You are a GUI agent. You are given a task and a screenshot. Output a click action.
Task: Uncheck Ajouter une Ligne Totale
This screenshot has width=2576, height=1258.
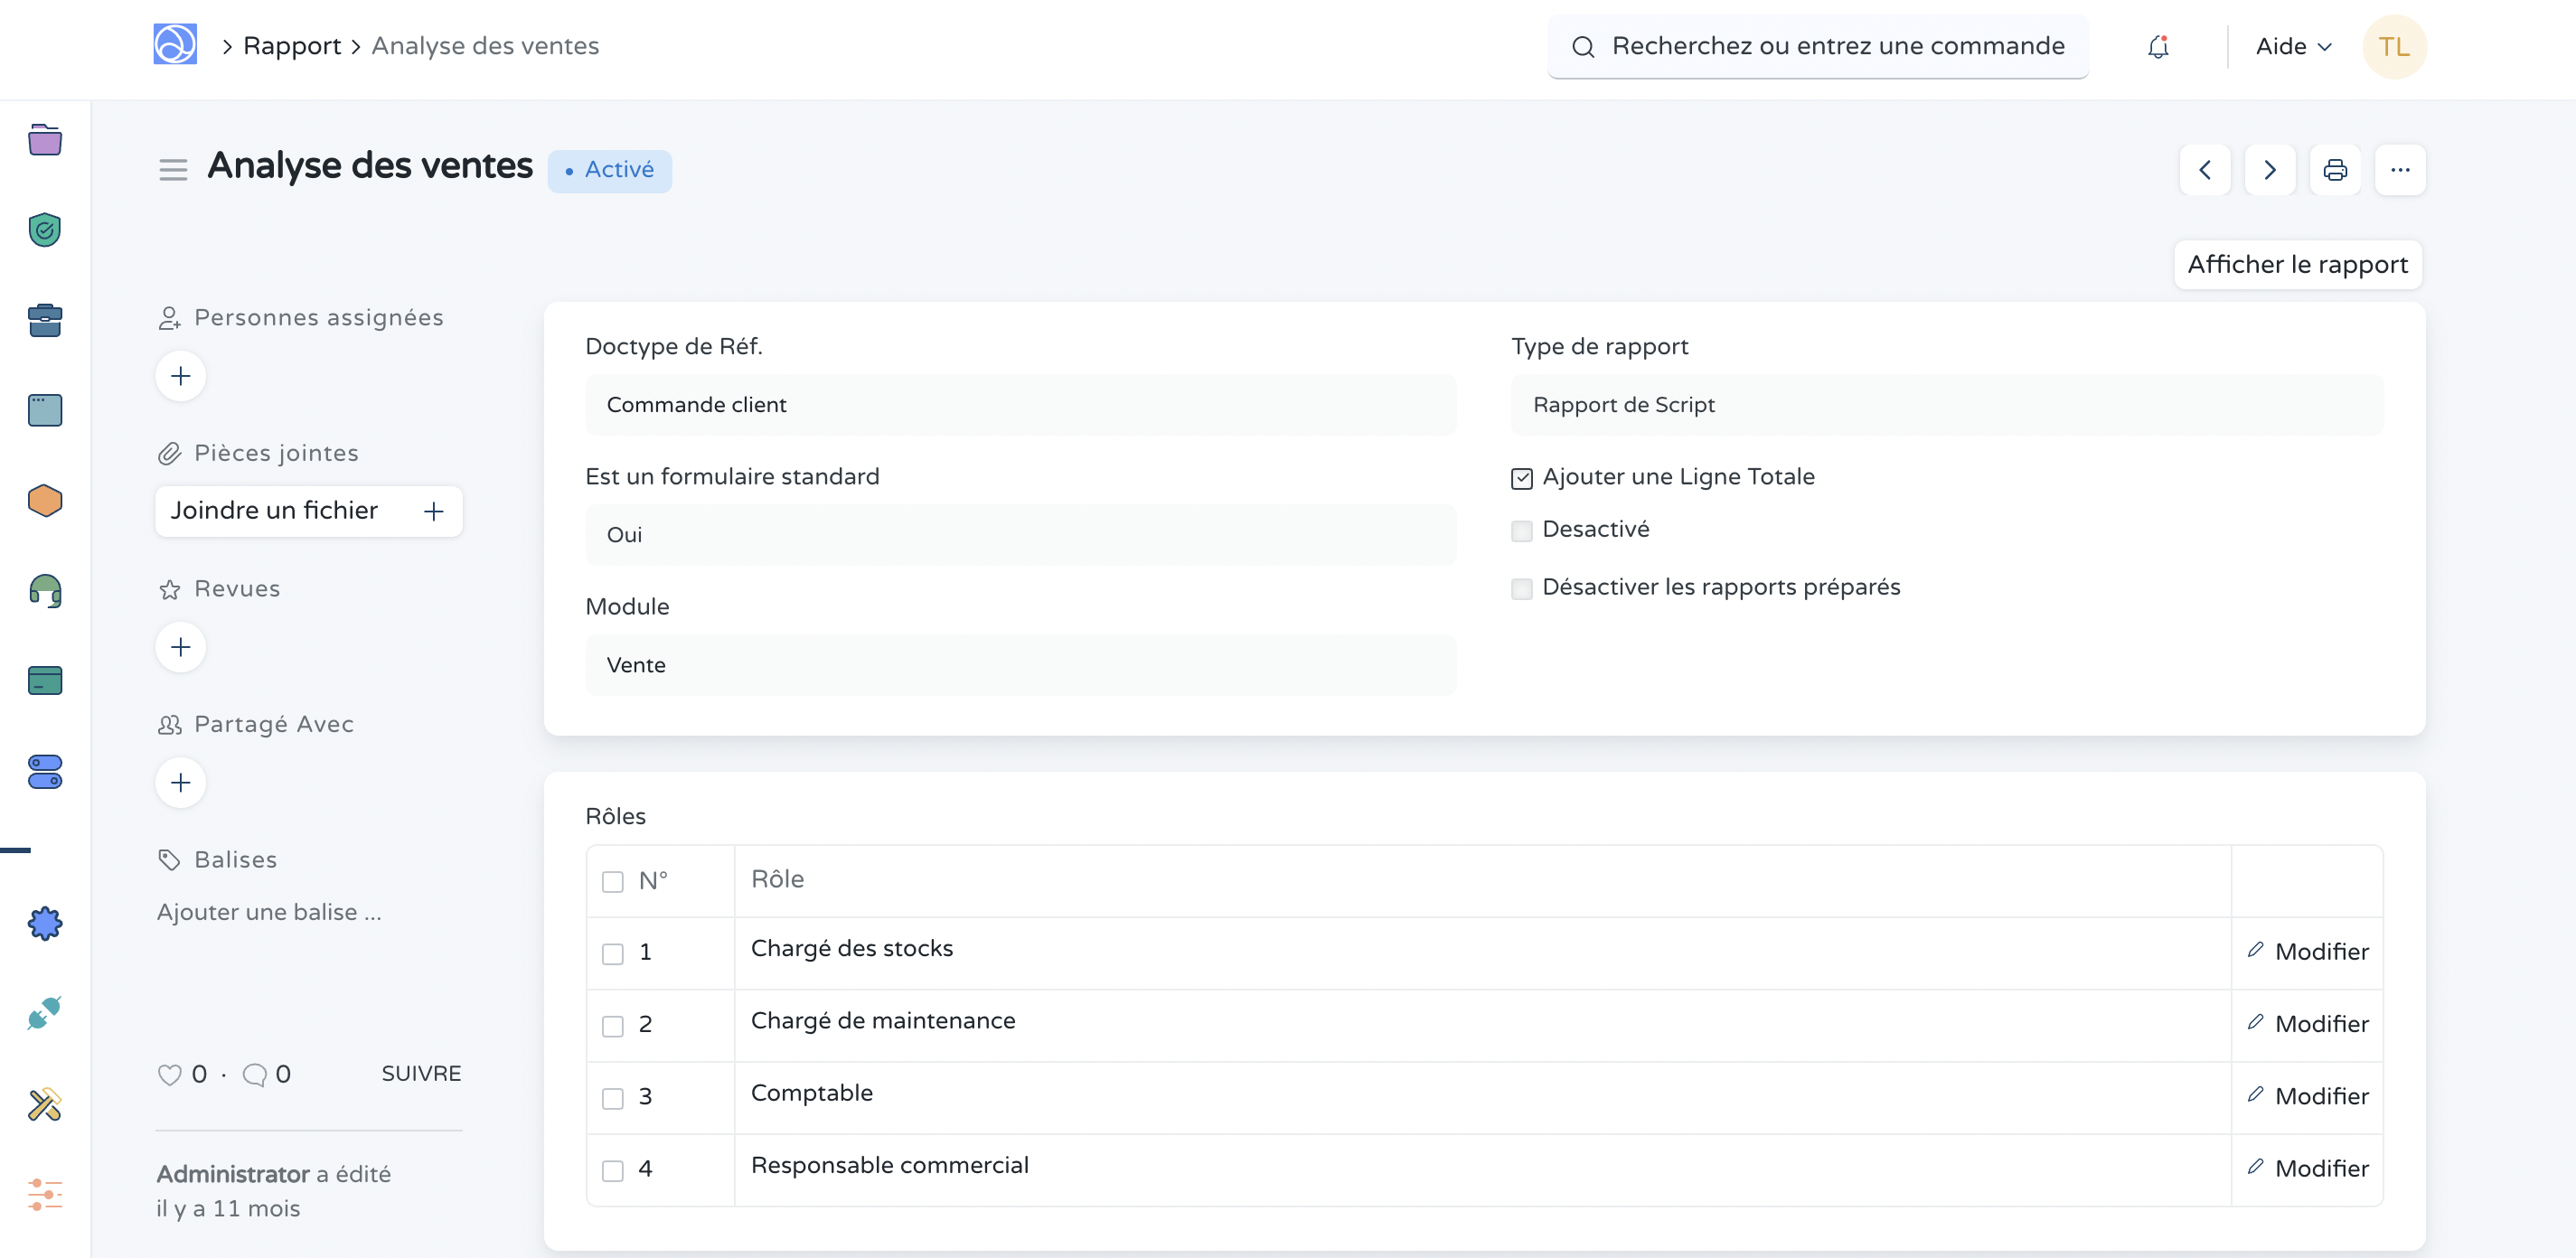coord(1521,478)
